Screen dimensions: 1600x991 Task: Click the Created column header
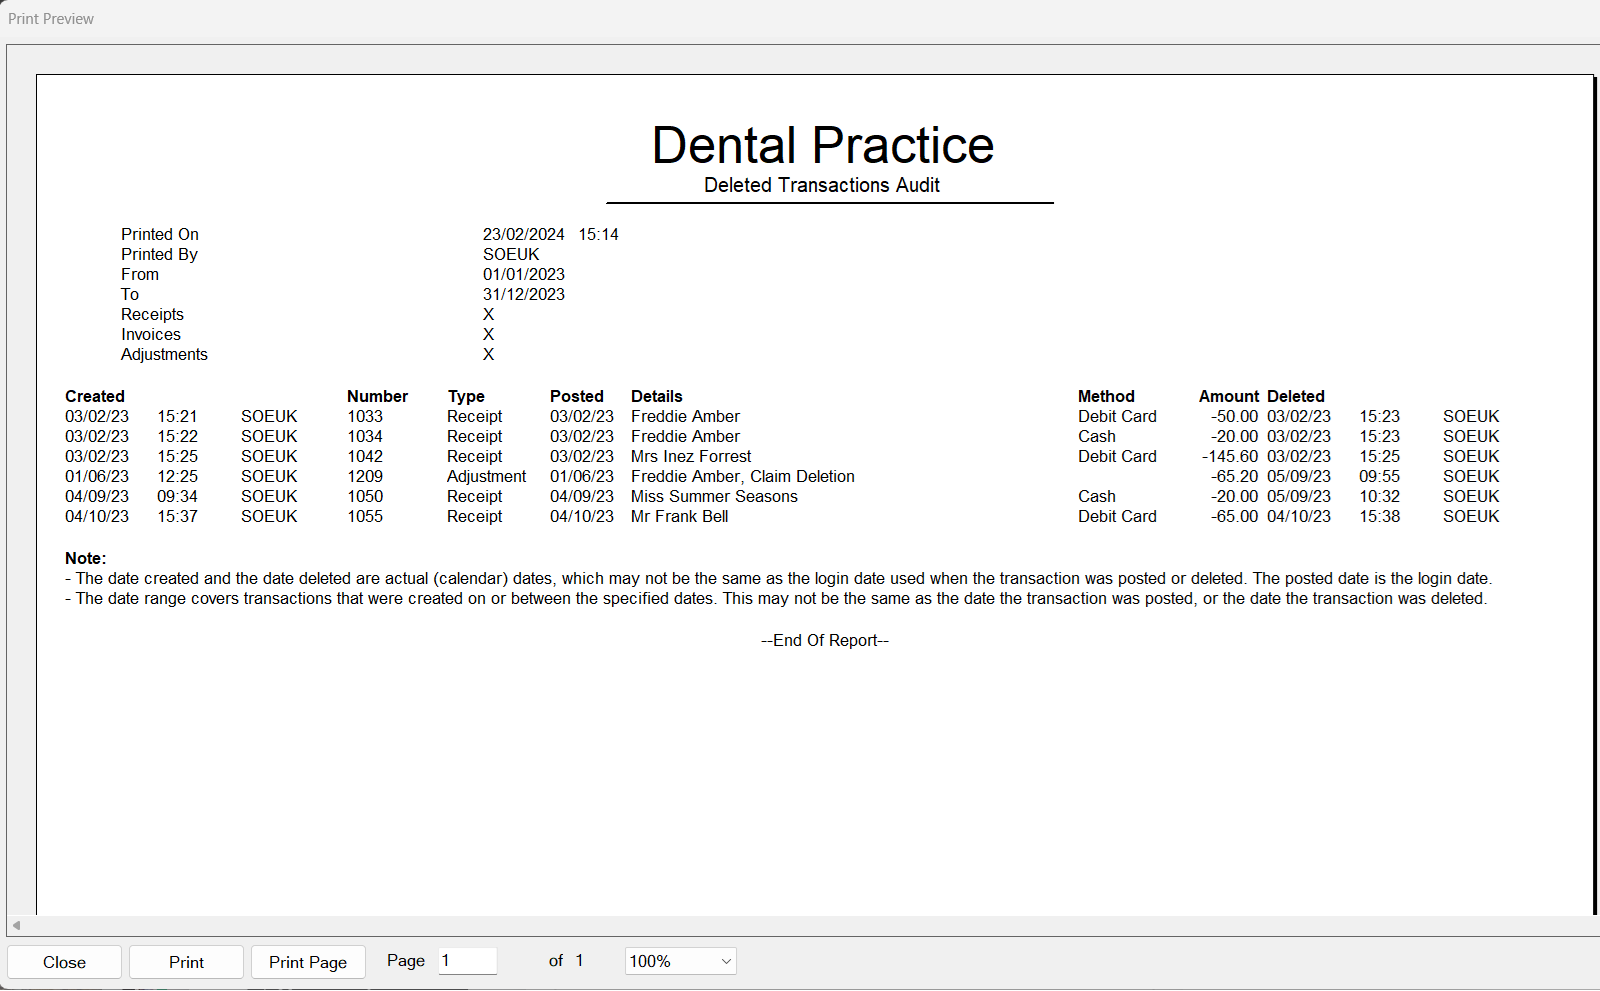[95, 396]
